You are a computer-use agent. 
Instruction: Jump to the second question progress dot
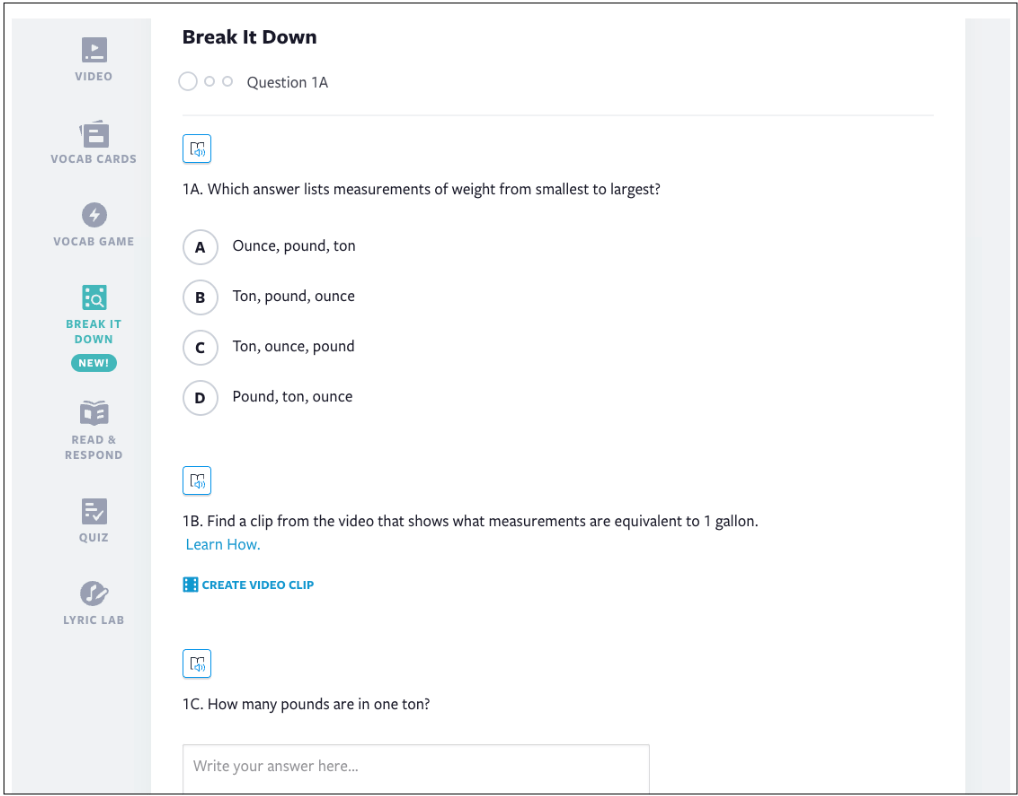click(x=209, y=82)
